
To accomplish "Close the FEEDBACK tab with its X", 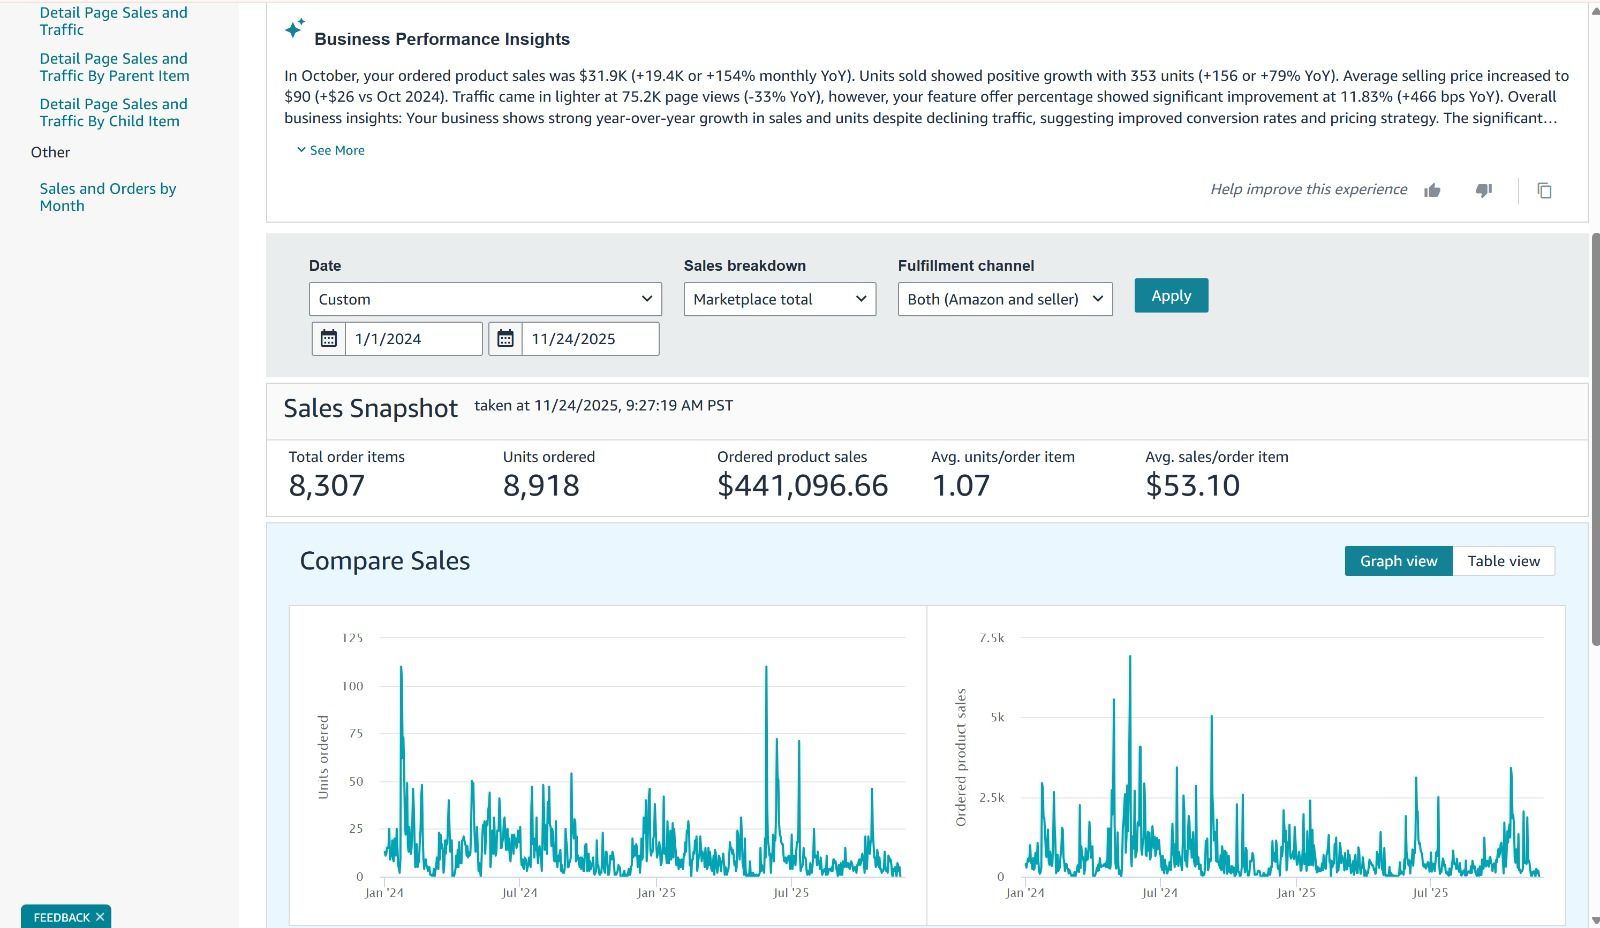I will [100, 917].
